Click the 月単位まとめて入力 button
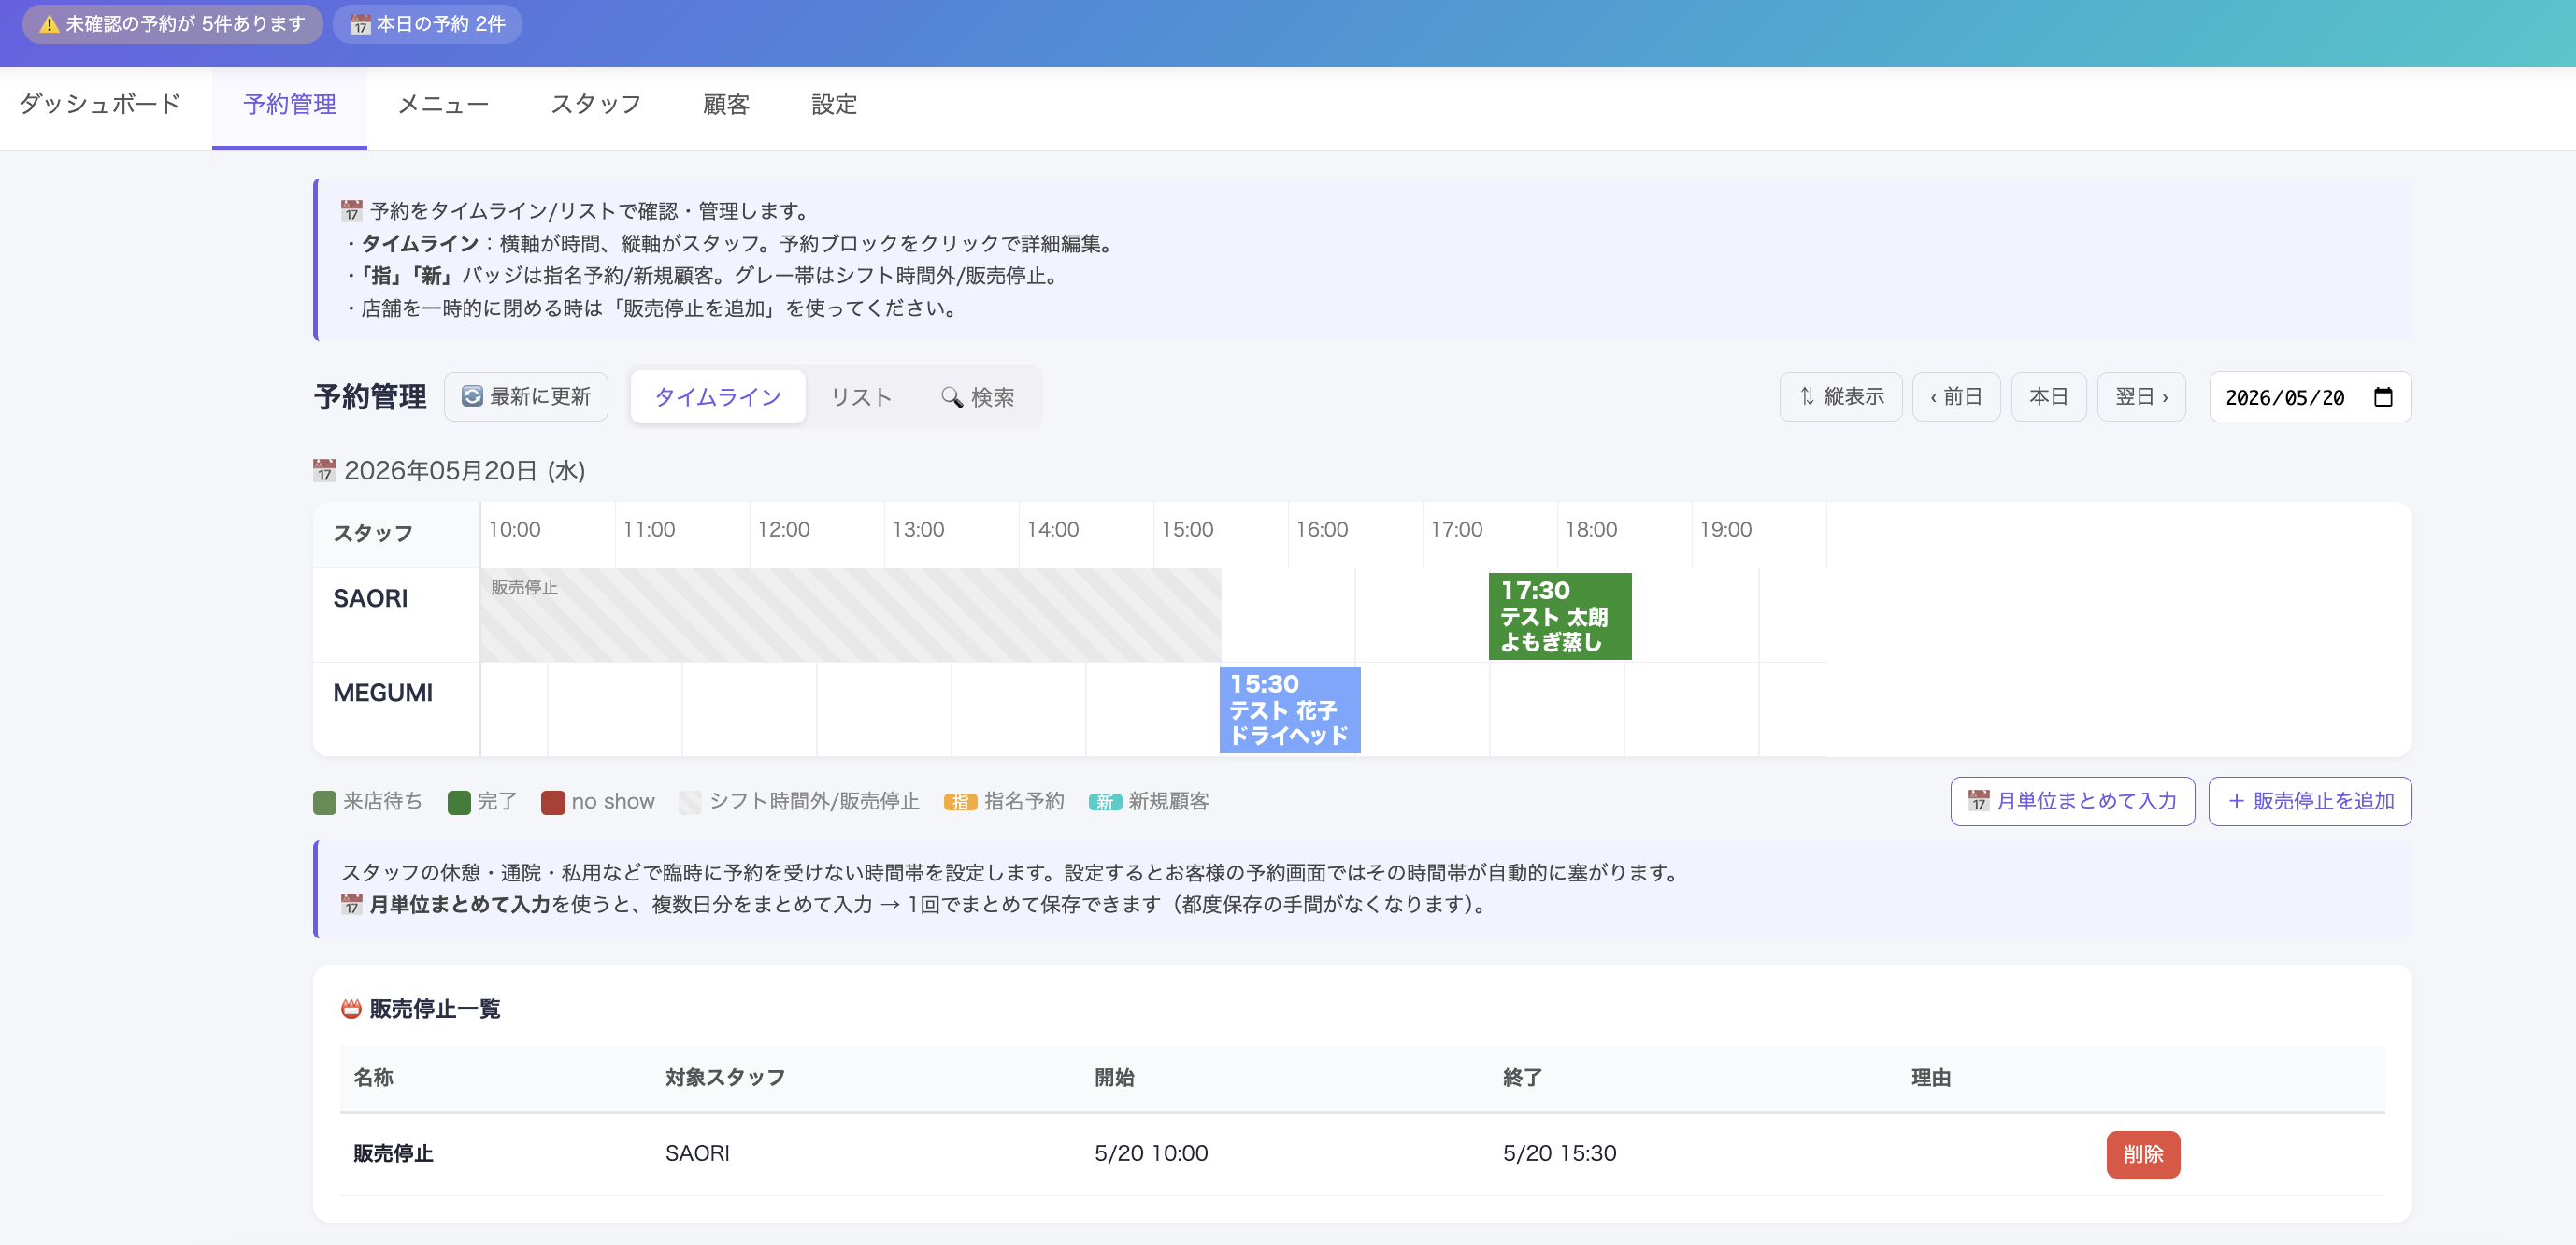Screen dimensions: 2576x1245 pos(2072,800)
